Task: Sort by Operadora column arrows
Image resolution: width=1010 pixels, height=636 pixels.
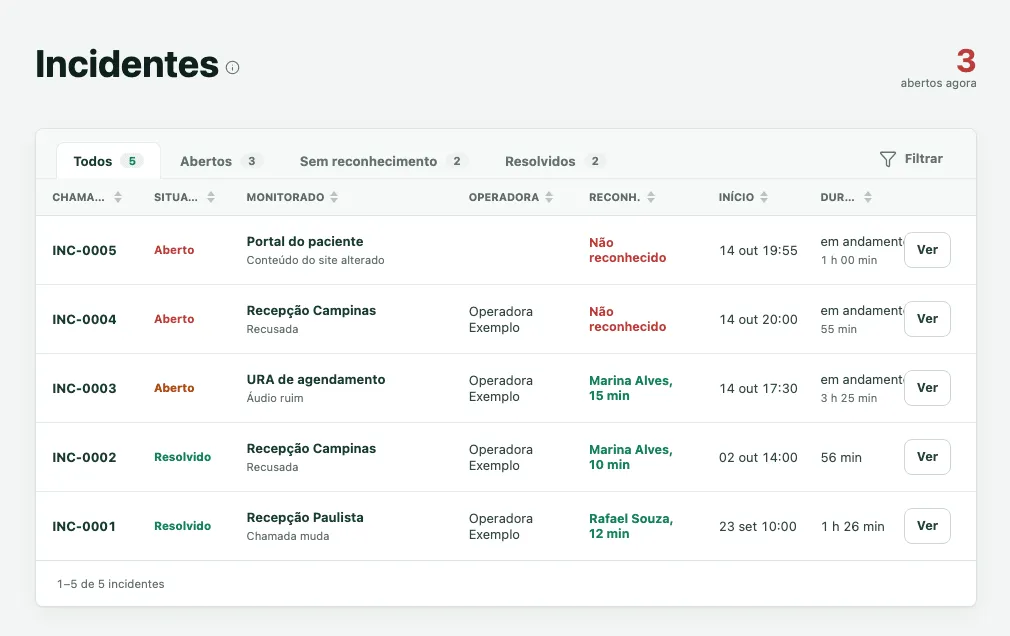Action: click(x=549, y=197)
